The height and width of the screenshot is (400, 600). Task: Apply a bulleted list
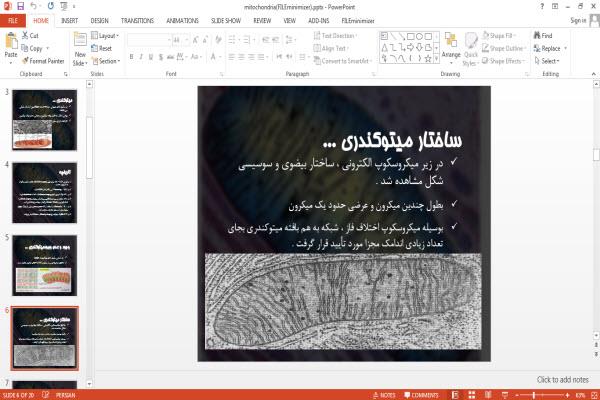coord(232,39)
